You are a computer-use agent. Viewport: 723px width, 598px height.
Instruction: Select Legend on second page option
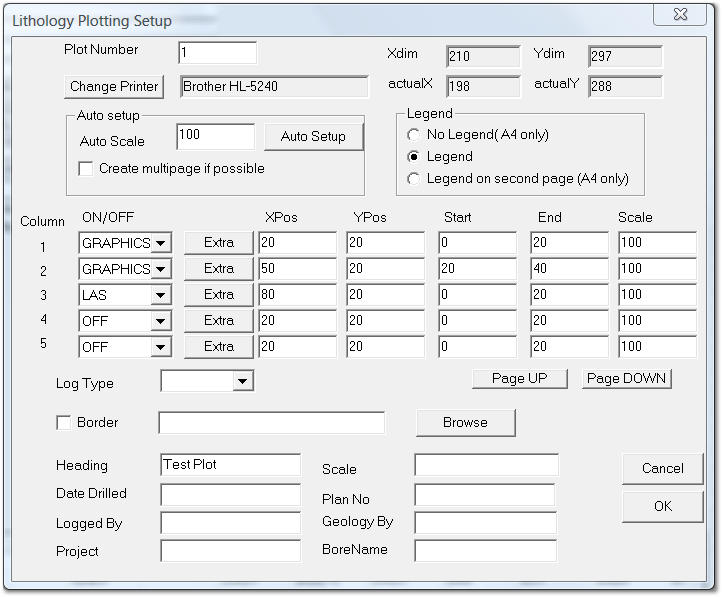click(414, 178)
